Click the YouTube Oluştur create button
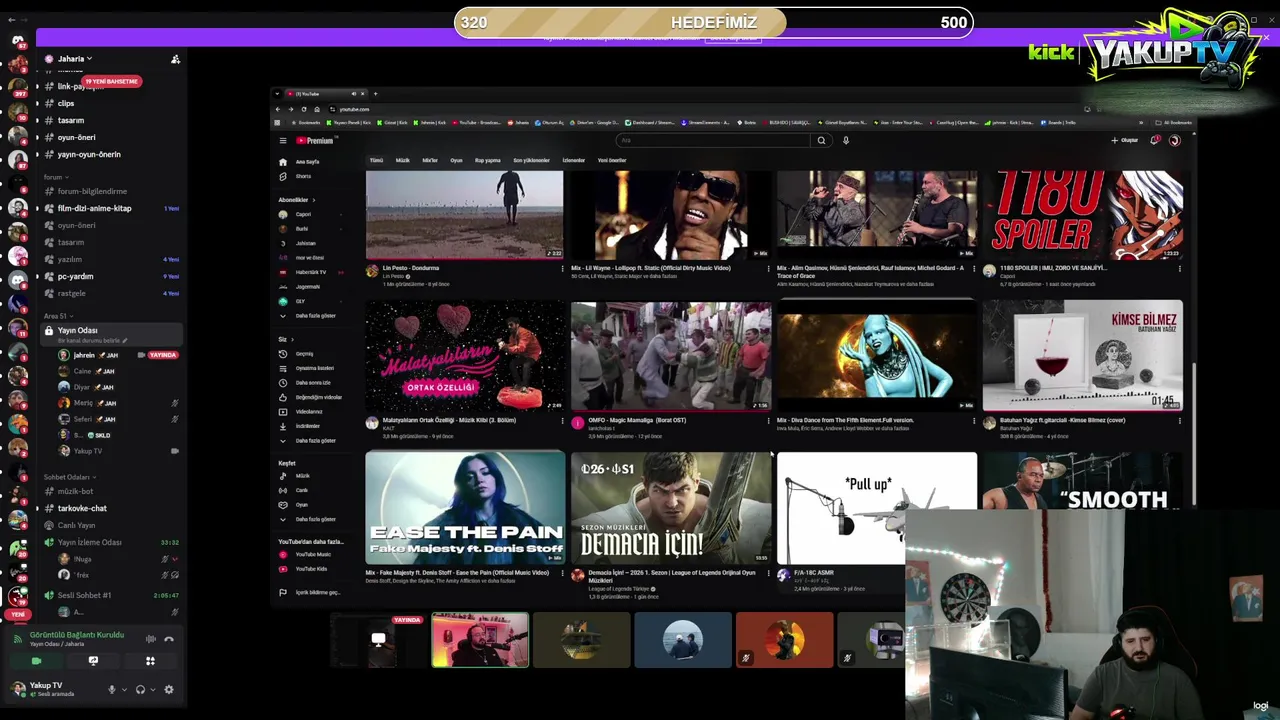This screenshot has width=1280, height=720. pyautogui.click(x=1125, y=141)
